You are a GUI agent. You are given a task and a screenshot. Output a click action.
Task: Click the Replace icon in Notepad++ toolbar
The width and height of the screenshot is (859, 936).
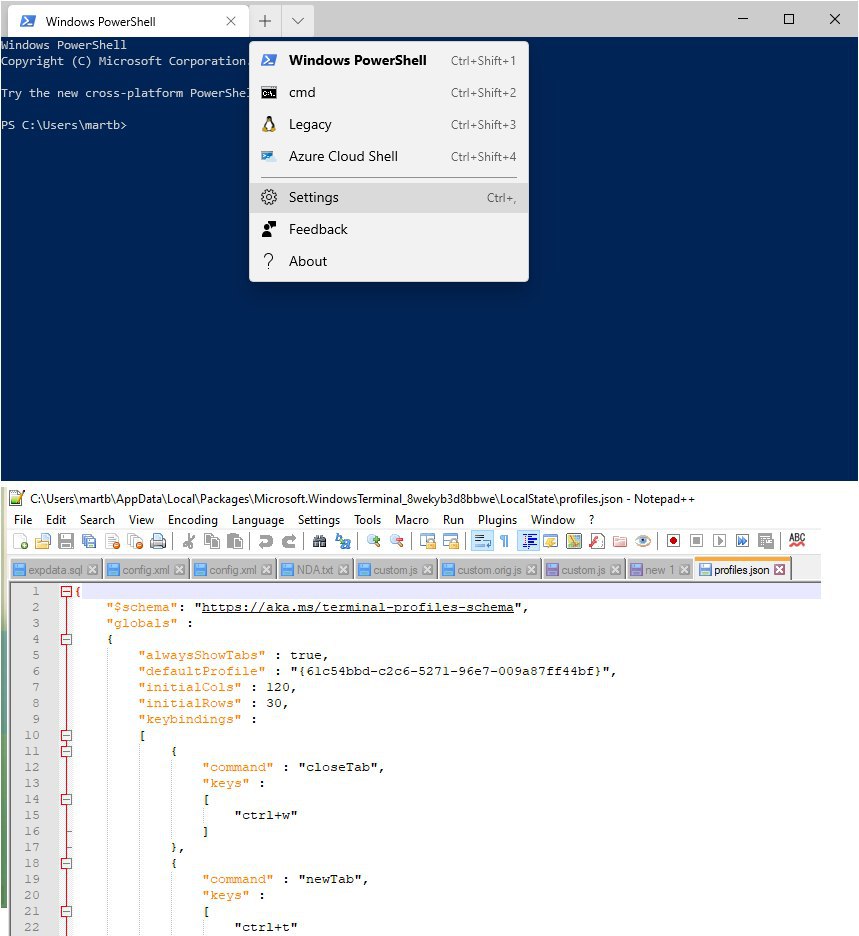coord(343,541)
